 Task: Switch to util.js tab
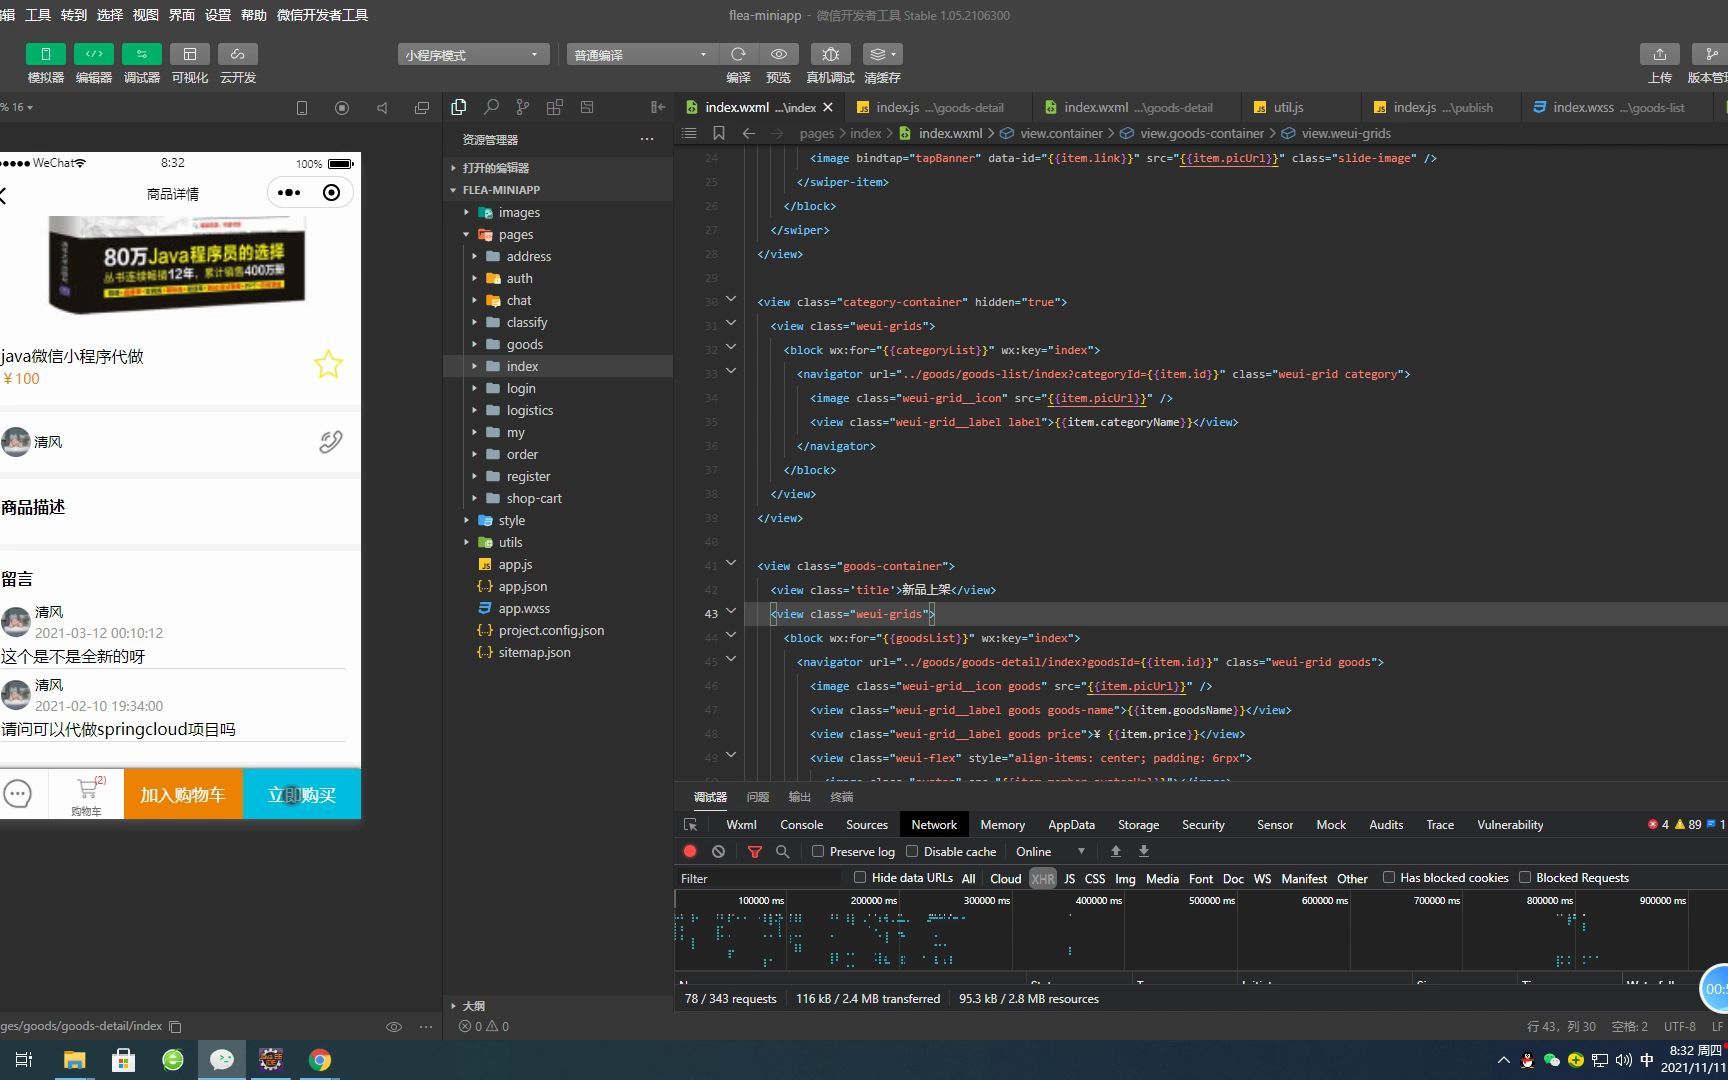point(1288,107)
